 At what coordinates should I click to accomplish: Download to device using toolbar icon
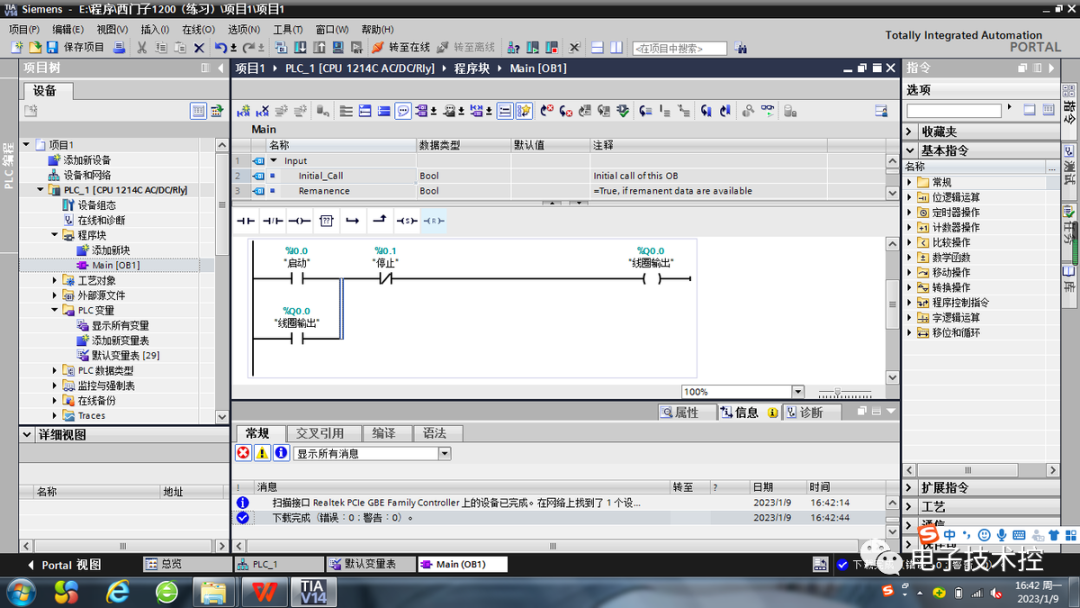coord(300,48)
